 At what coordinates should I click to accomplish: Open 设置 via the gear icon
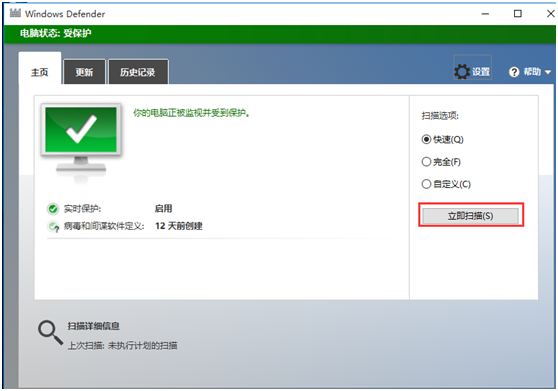[x=462, y=72]
